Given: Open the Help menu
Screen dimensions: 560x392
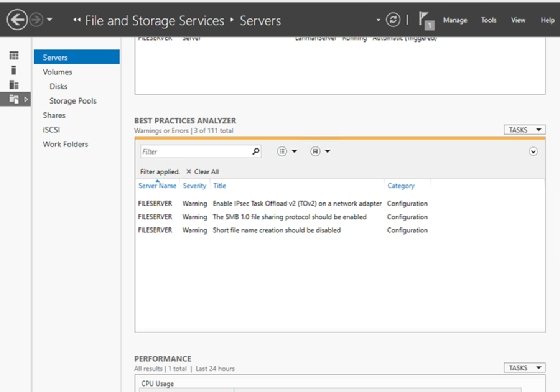Looking at the screenshot, I should 548,20.
